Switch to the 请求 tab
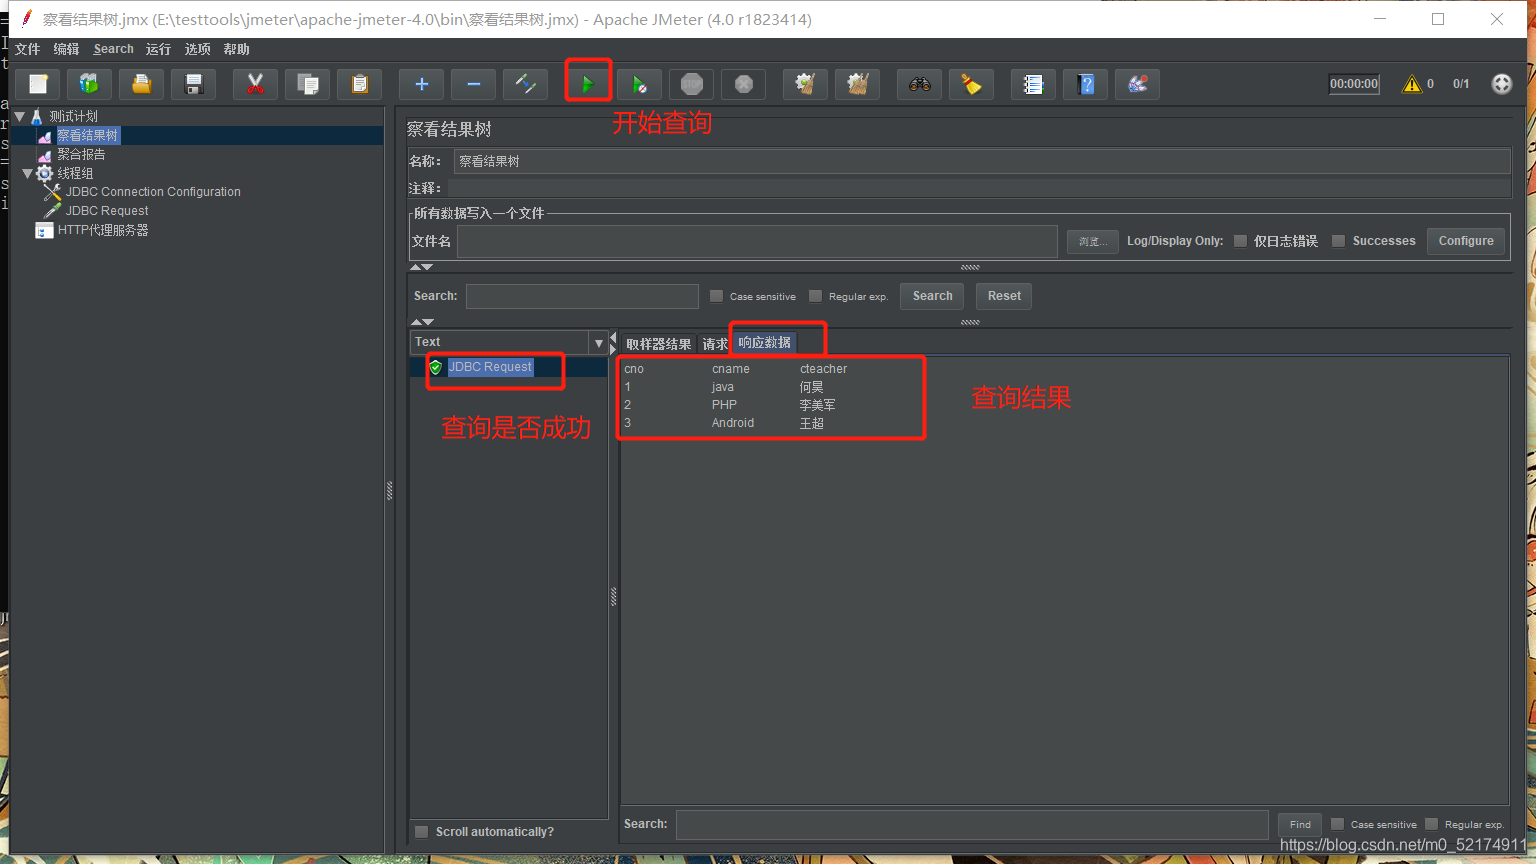The image size is (1536, 864). point(715,344)
